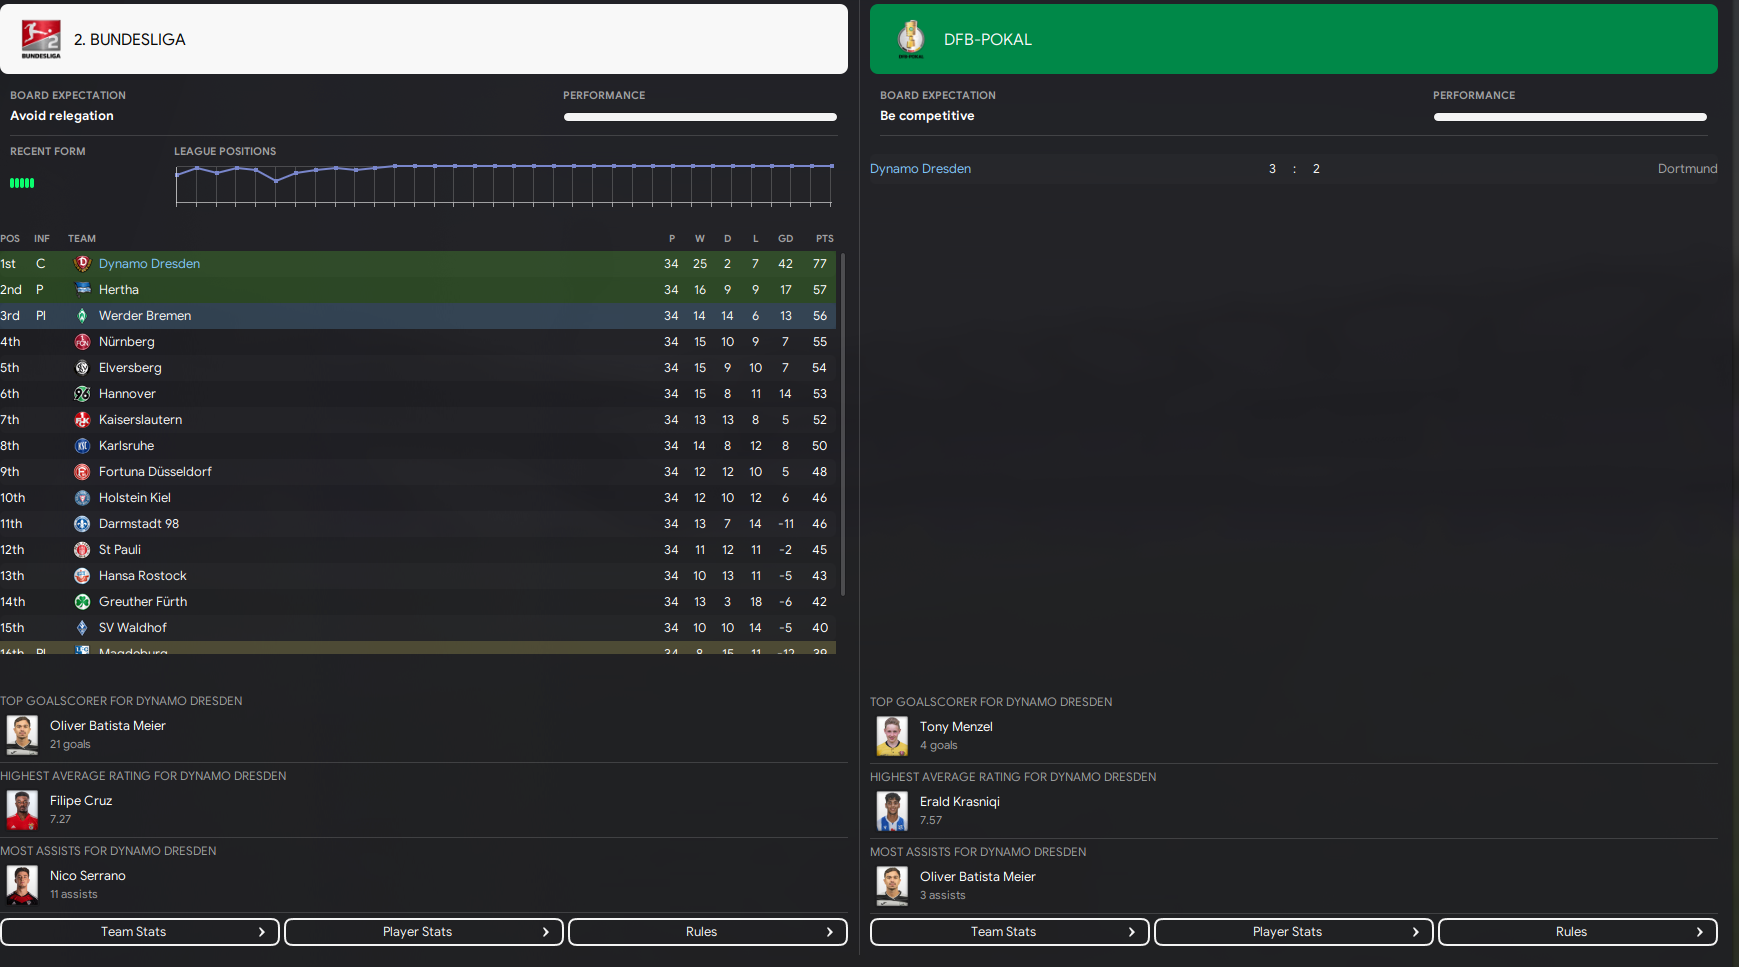Open the 2. Bundesliga competition header
The image size is (1739, 967).
[424, 39]
